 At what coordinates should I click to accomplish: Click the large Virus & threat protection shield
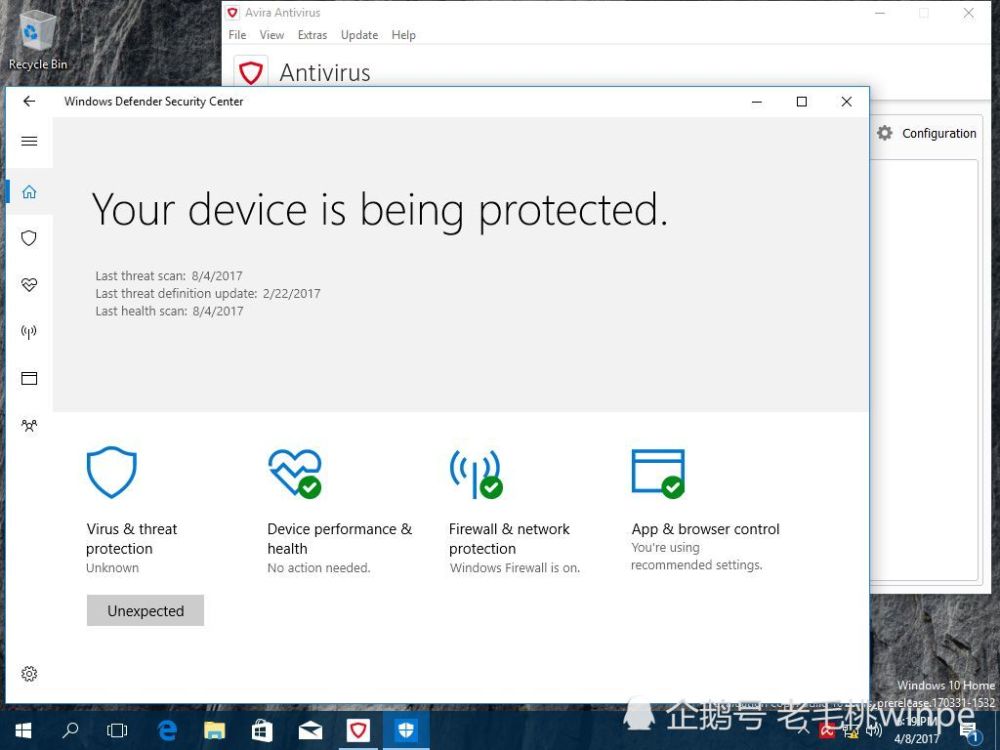(x=112, y=472)
